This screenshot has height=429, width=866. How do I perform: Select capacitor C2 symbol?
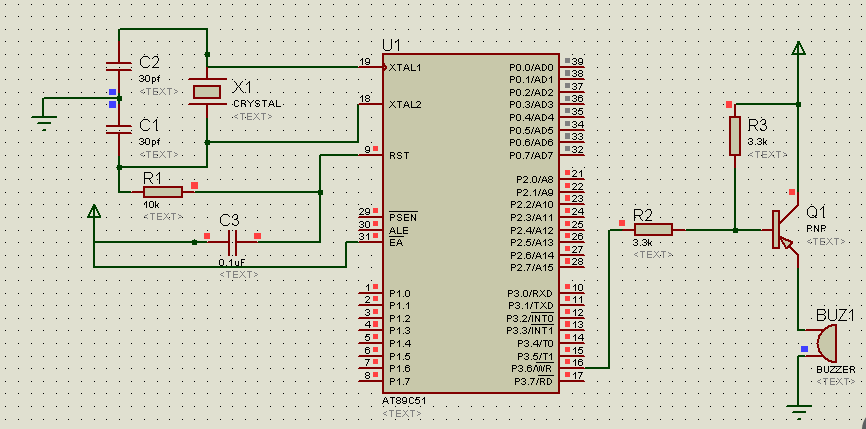point(119,66)
